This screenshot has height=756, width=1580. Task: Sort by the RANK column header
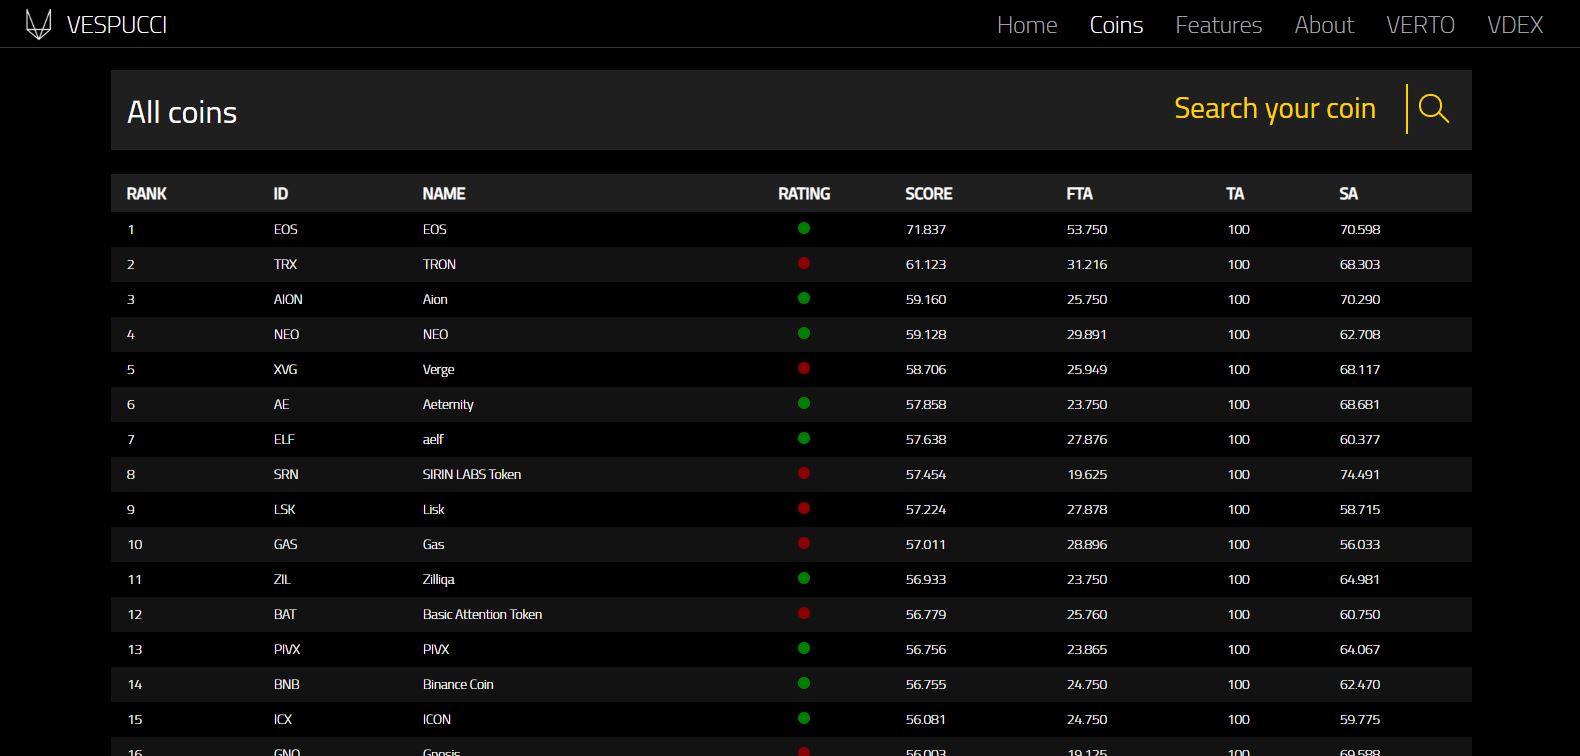point(147,194)
